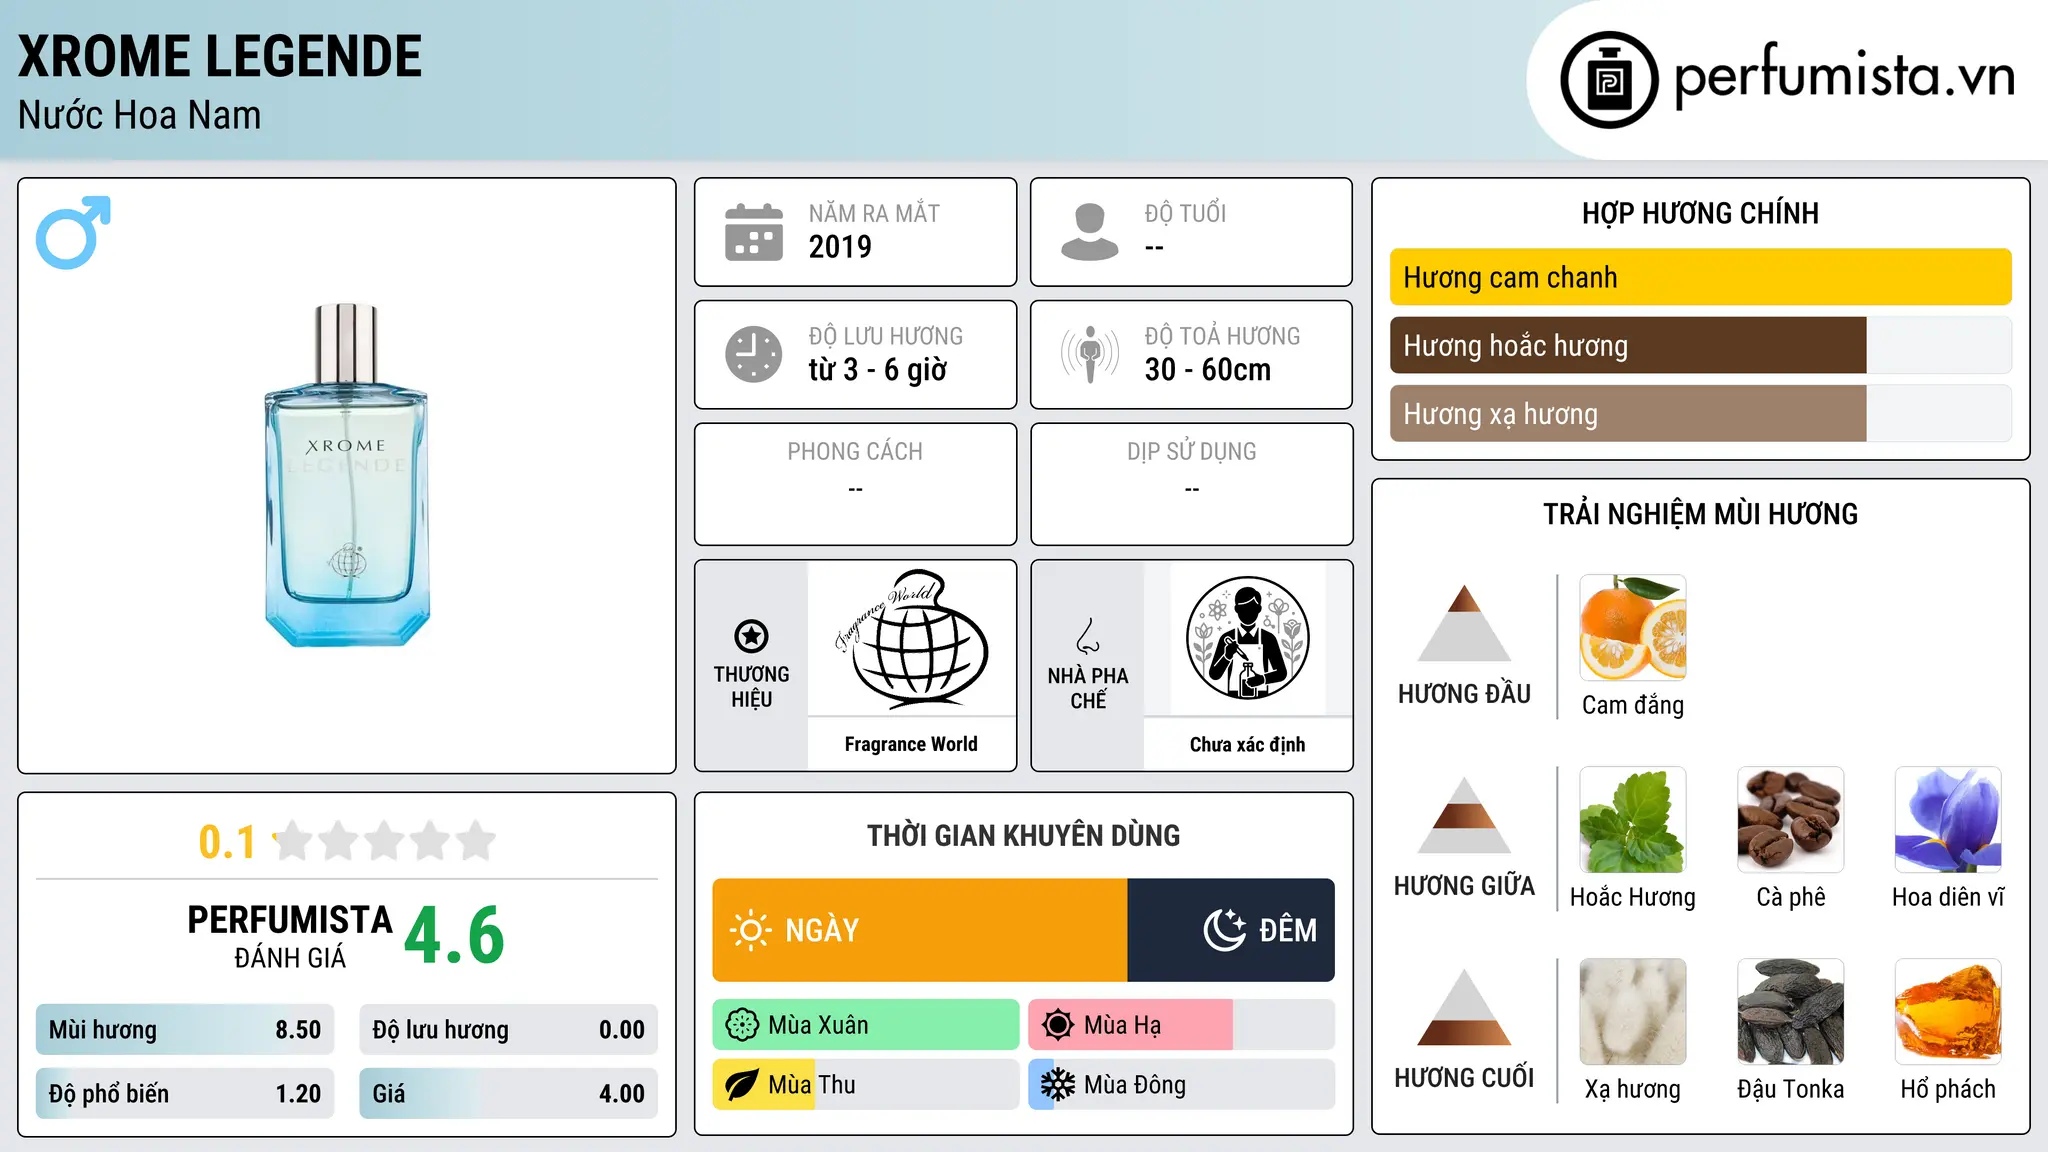Screen dimensions: 2048x1152
Task: Select the Cà phê coffee beans image
Action: 1791,819
